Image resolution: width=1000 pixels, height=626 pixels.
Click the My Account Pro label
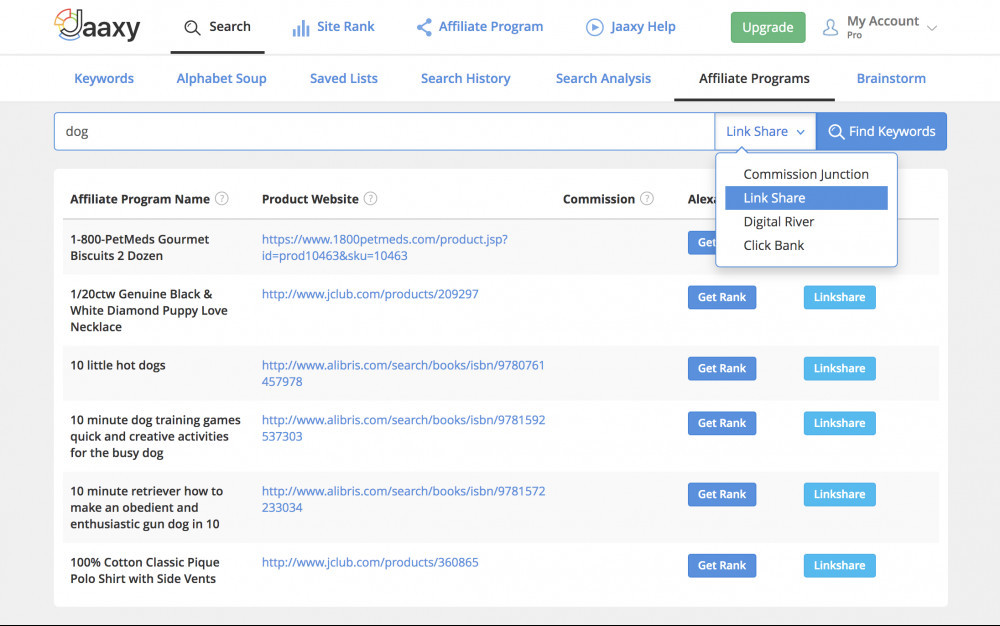pyautogui.click(x=883, y=27)
